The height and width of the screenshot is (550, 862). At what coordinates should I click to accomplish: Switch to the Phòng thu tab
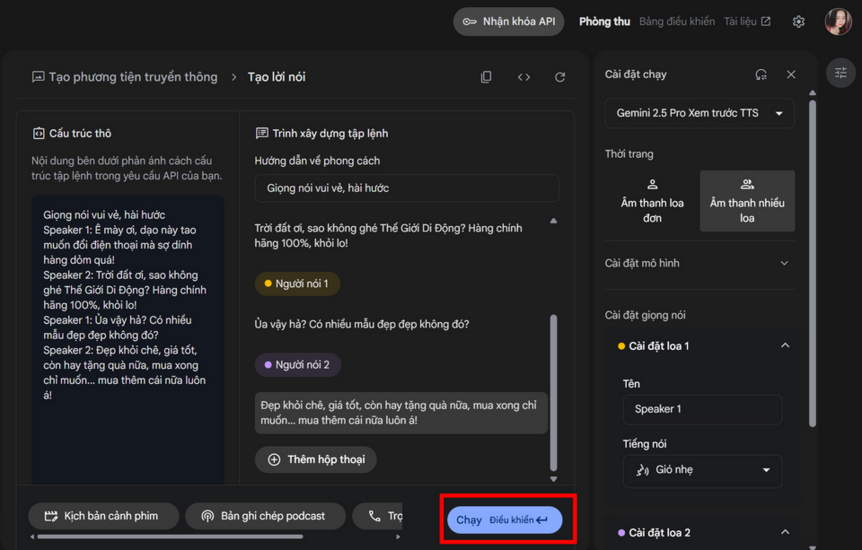coord(604,21)
